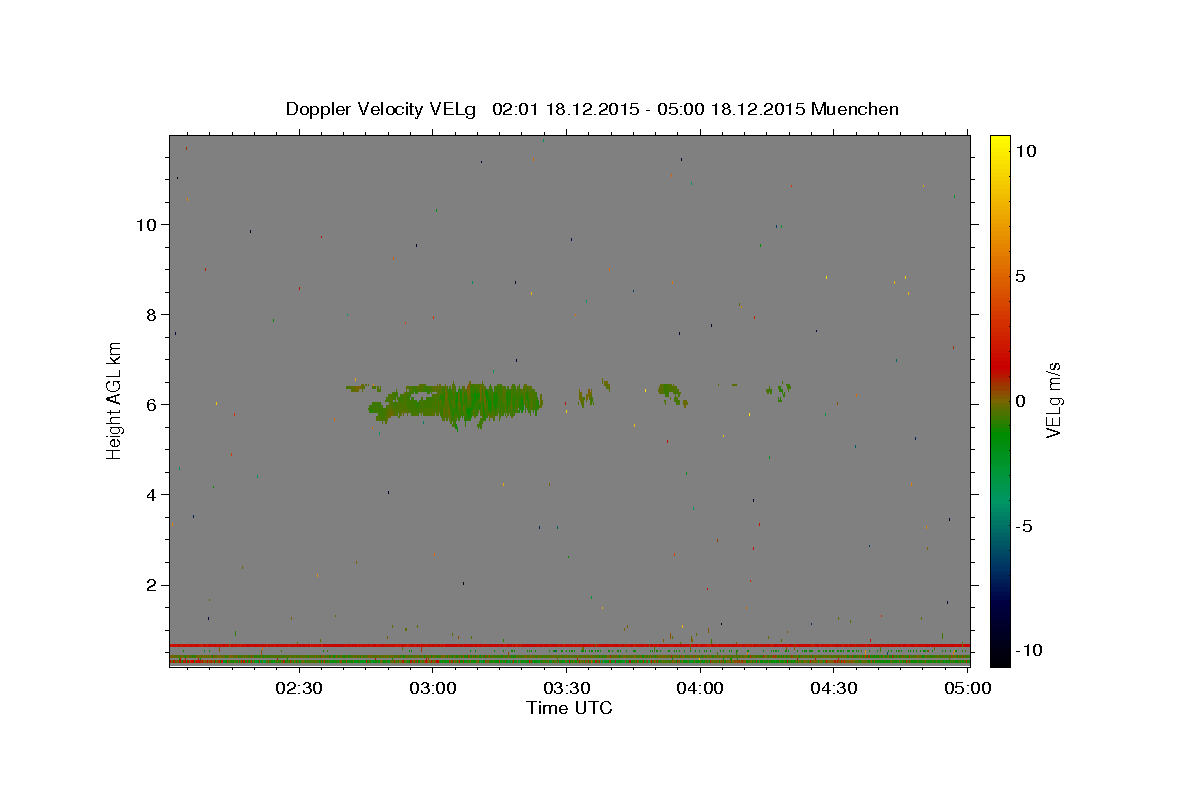Click the red horizontal band near ground level
Image resolution: width=1200 pixels, height=800 pixels.
click(569, 645)
